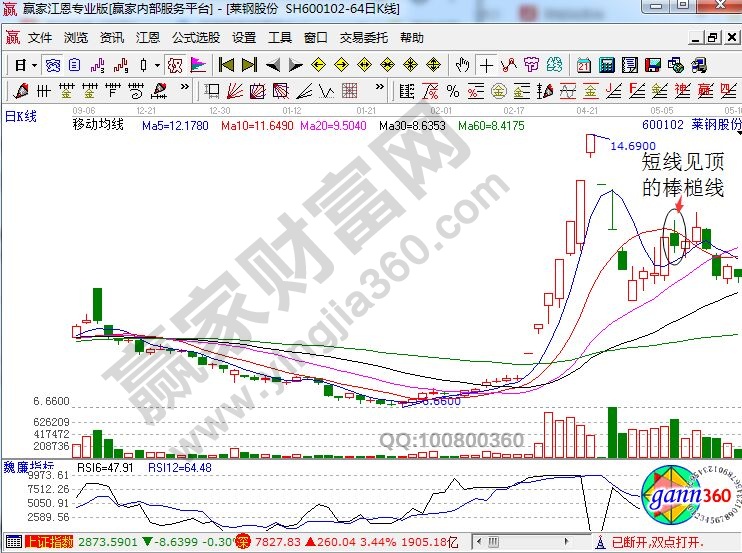Click the colored flag chart icon
This screenshot has width=742, height=553.
pos(197,65)
